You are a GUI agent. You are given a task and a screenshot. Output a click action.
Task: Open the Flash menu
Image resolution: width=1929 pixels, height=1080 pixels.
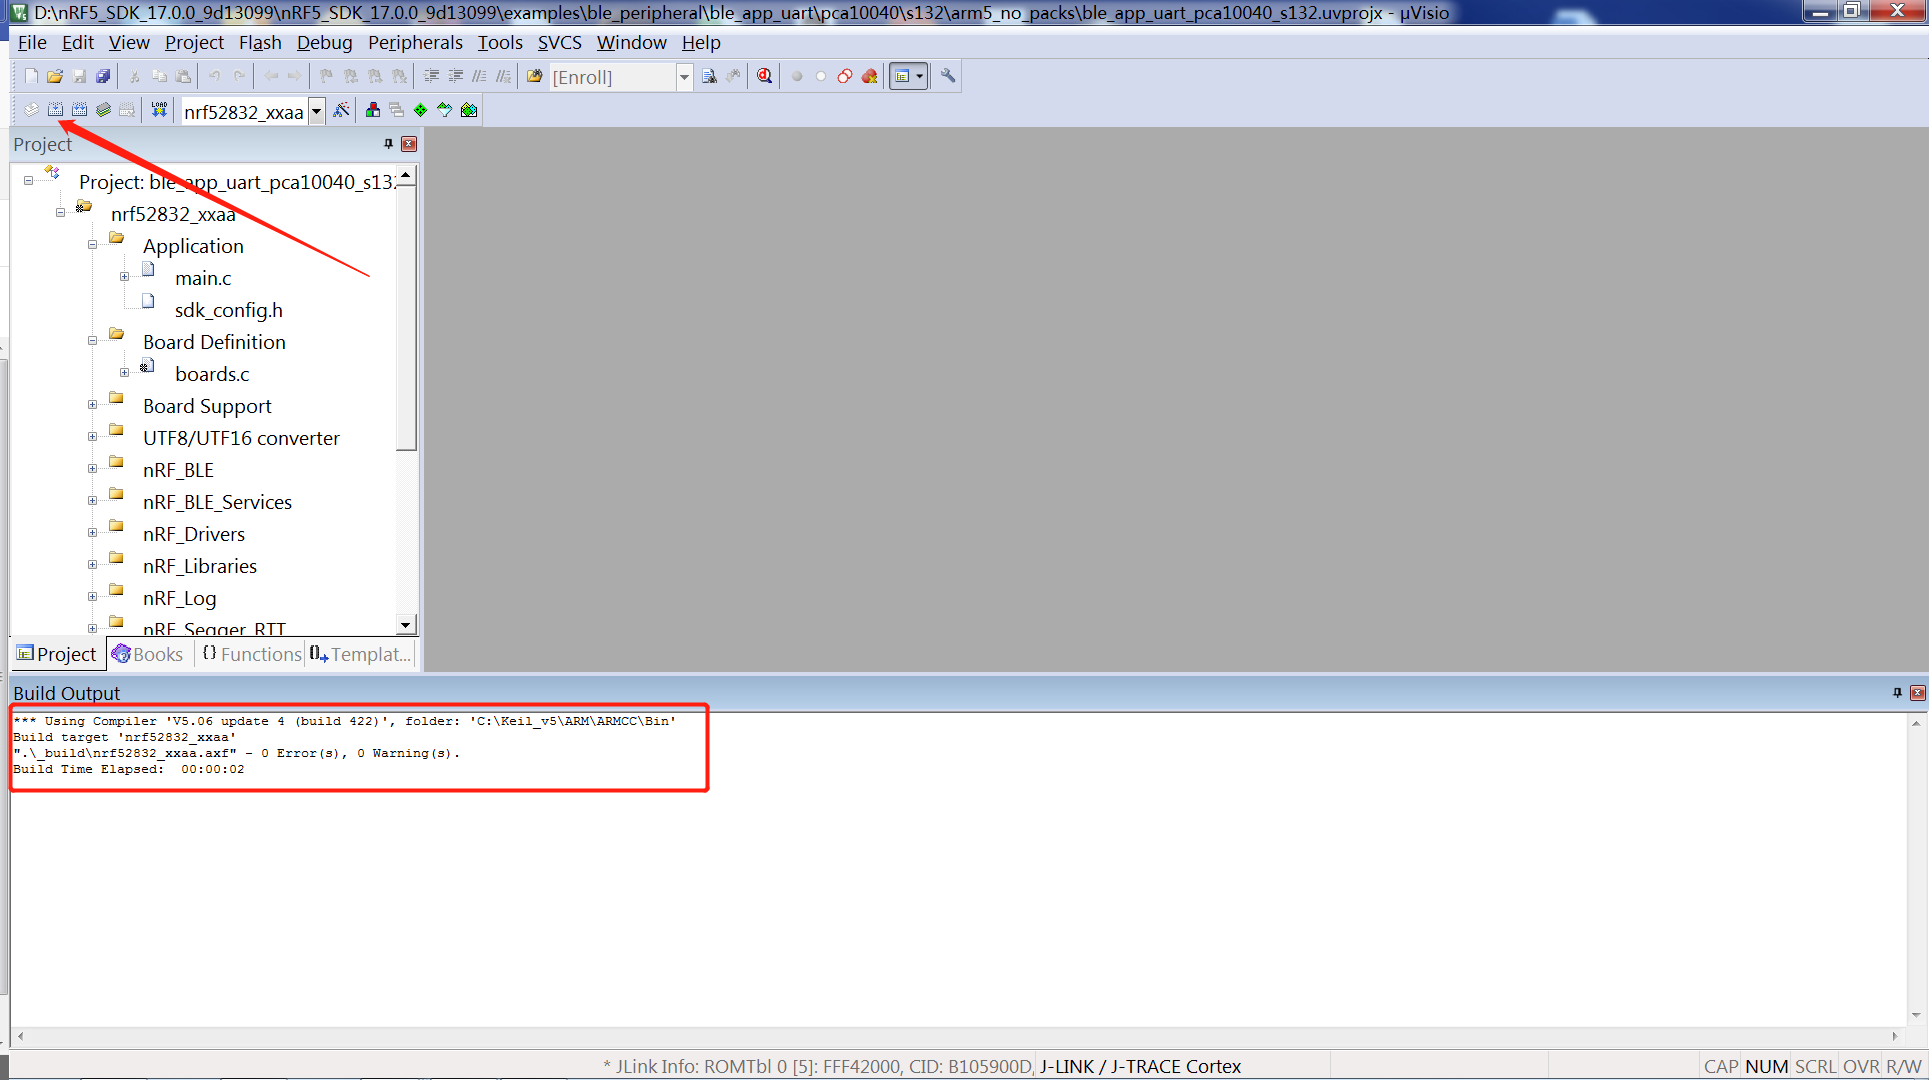[x=259, y=42]
